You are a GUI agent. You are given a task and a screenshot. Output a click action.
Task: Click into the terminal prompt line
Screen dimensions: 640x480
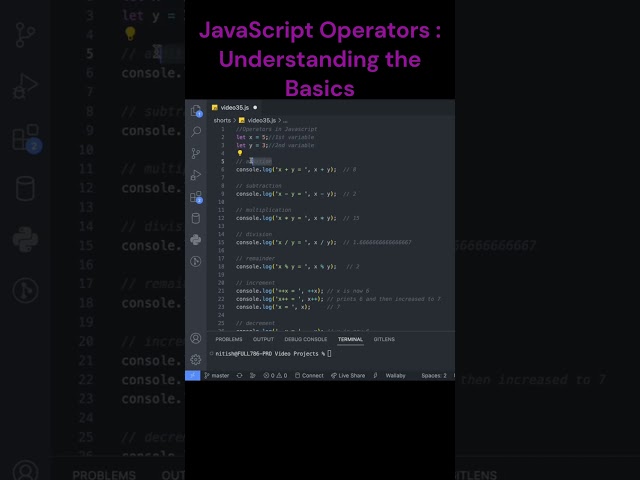click(x=273, y=354)
